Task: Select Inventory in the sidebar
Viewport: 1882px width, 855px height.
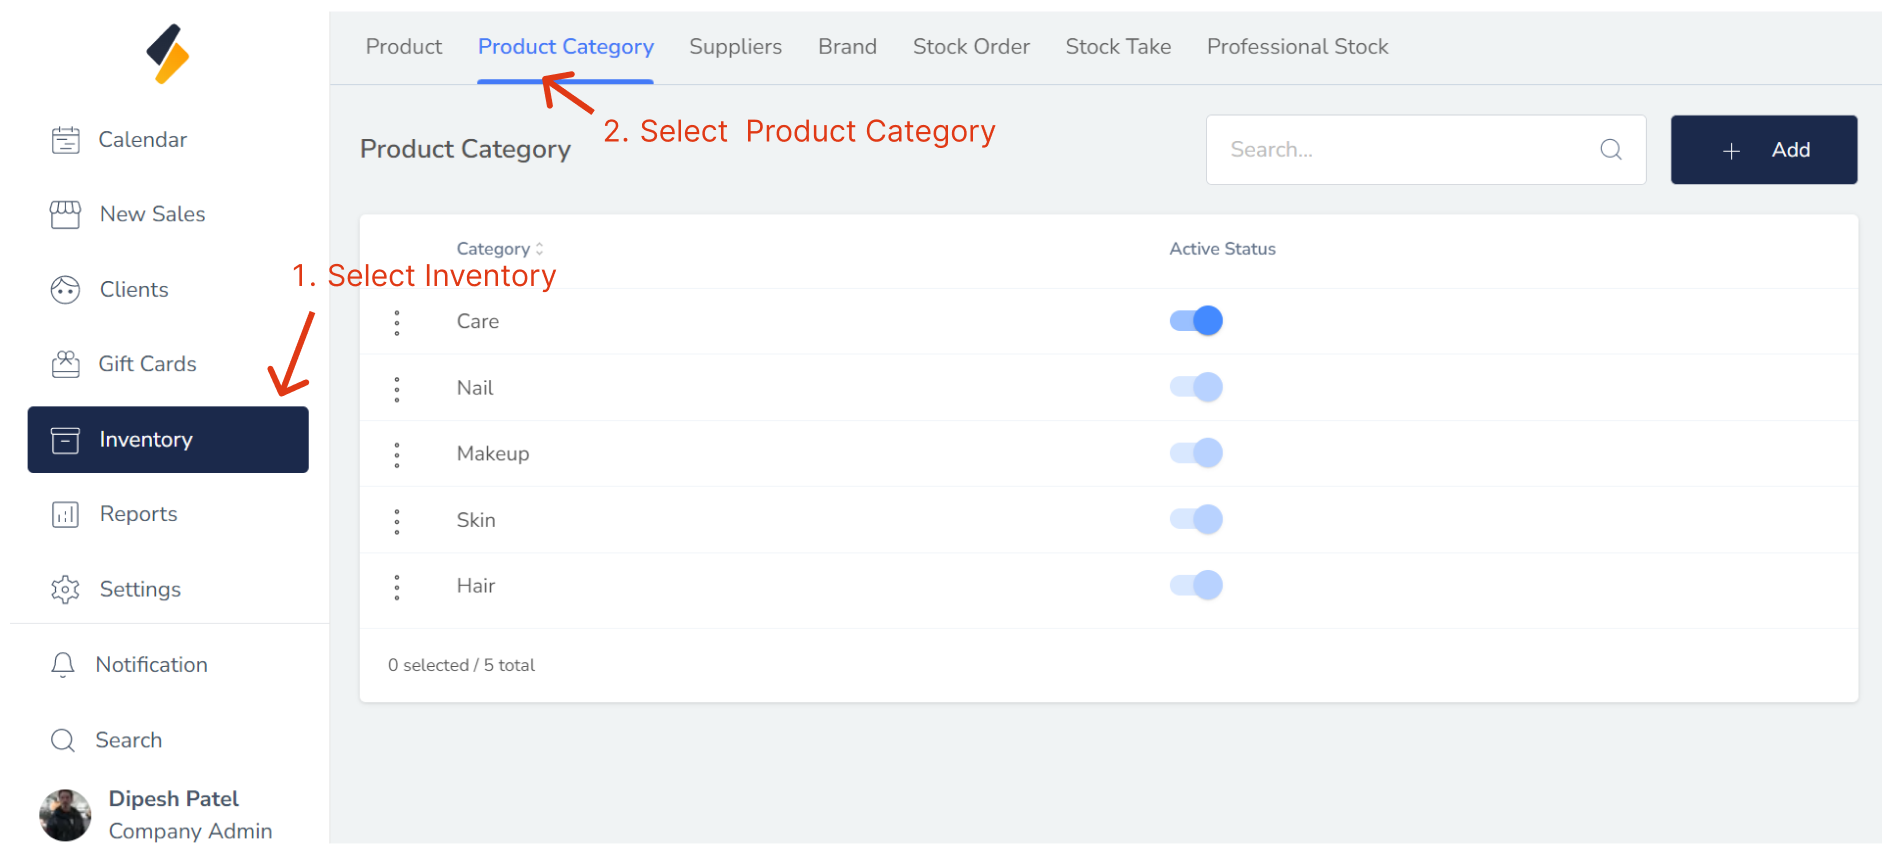Action: coord(168,440)
